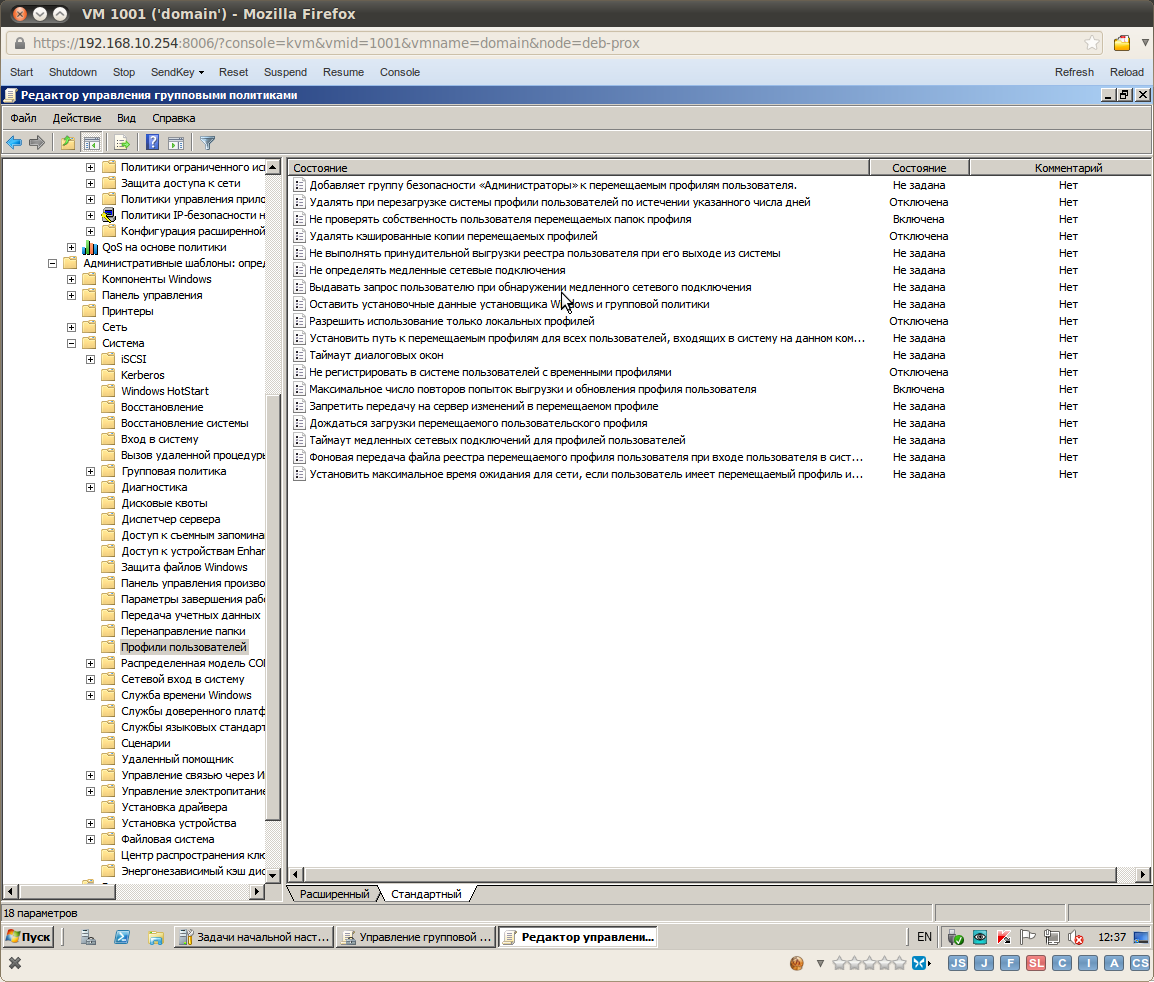
Task: Open the Пуск start menu
Action: tap(29, 937)
